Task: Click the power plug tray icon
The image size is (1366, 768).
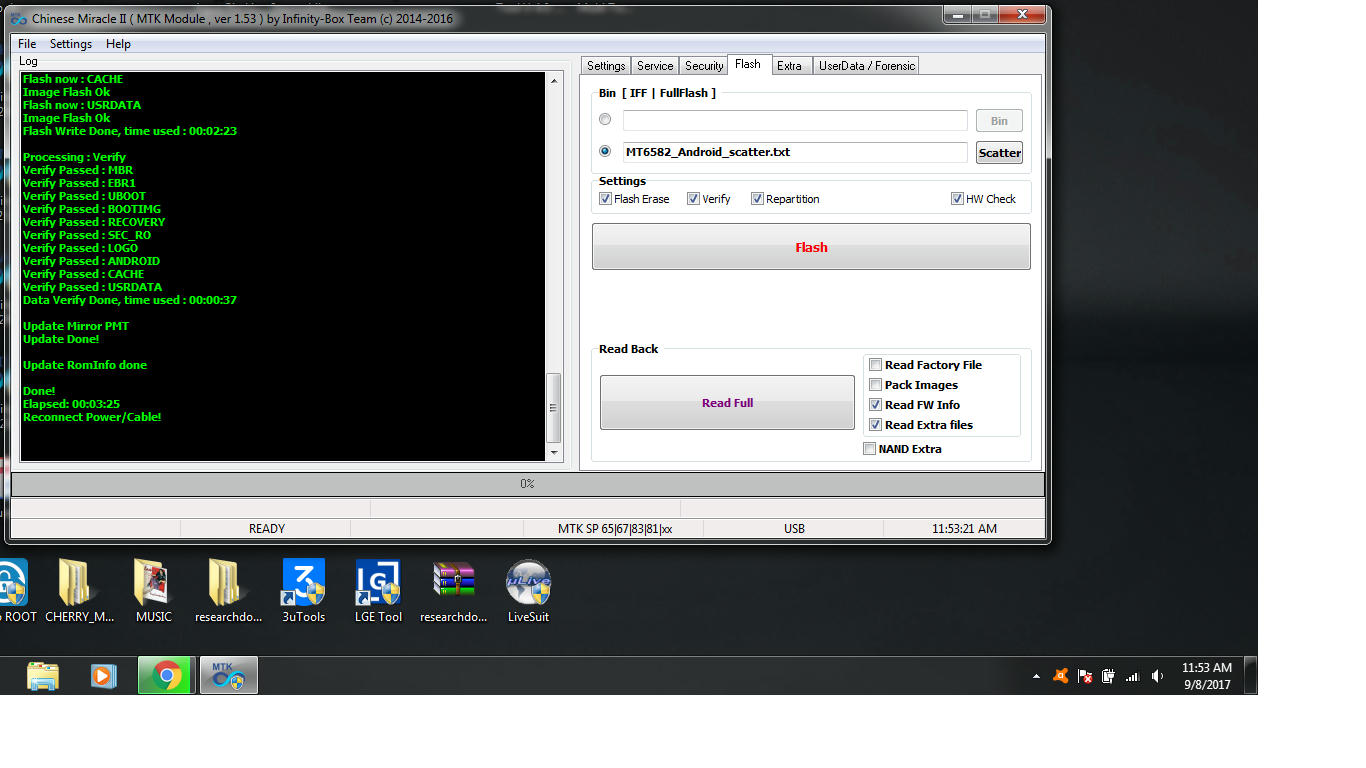Action: 1108,676
